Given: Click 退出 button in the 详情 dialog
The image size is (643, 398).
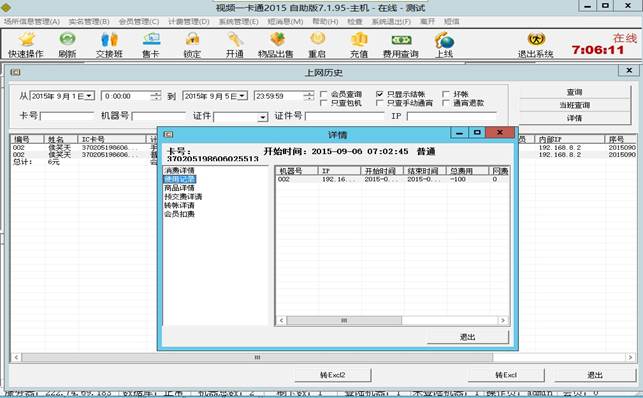Looking at the screenshot, I should tap(467, 337).
